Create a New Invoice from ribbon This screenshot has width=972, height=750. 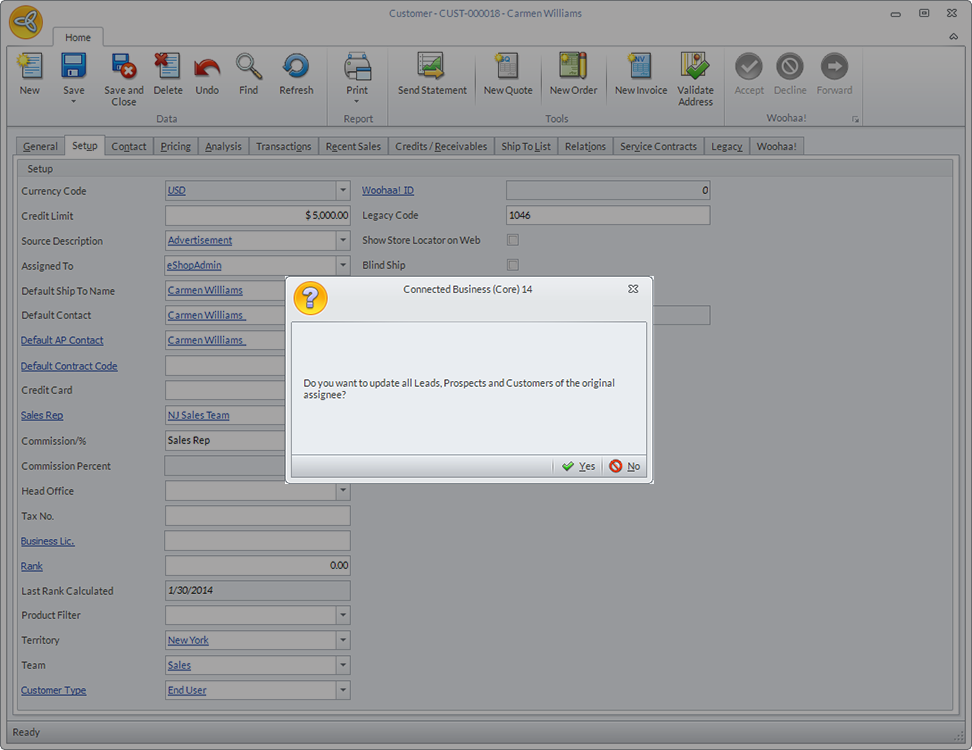pyautogui.click(x=640, y=68)
